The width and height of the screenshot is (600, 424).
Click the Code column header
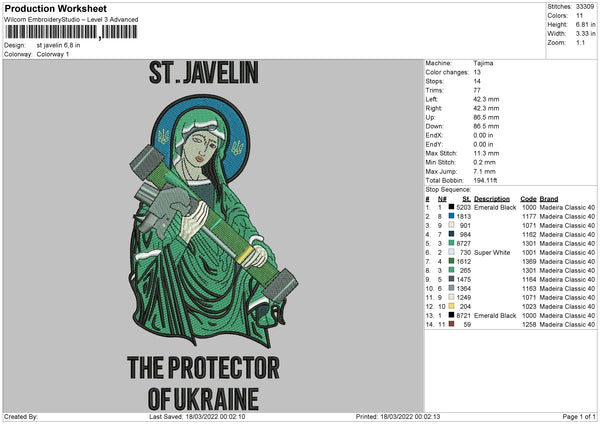point(529,197)
